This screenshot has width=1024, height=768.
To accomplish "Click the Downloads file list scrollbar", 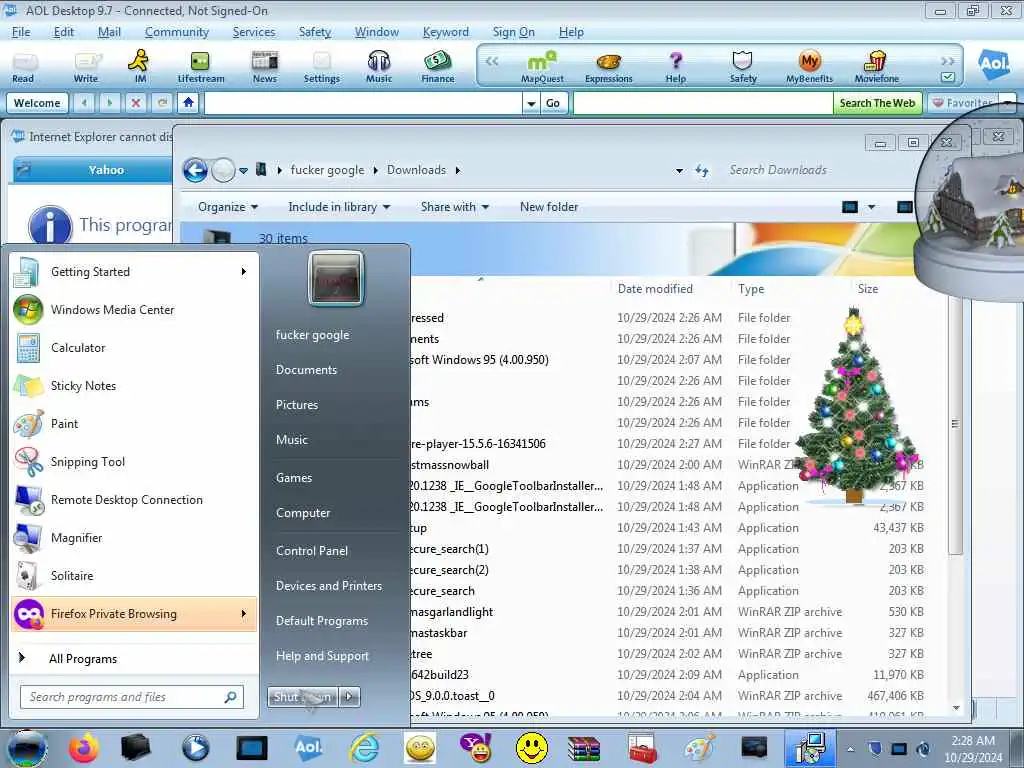I will coord(955,424).
